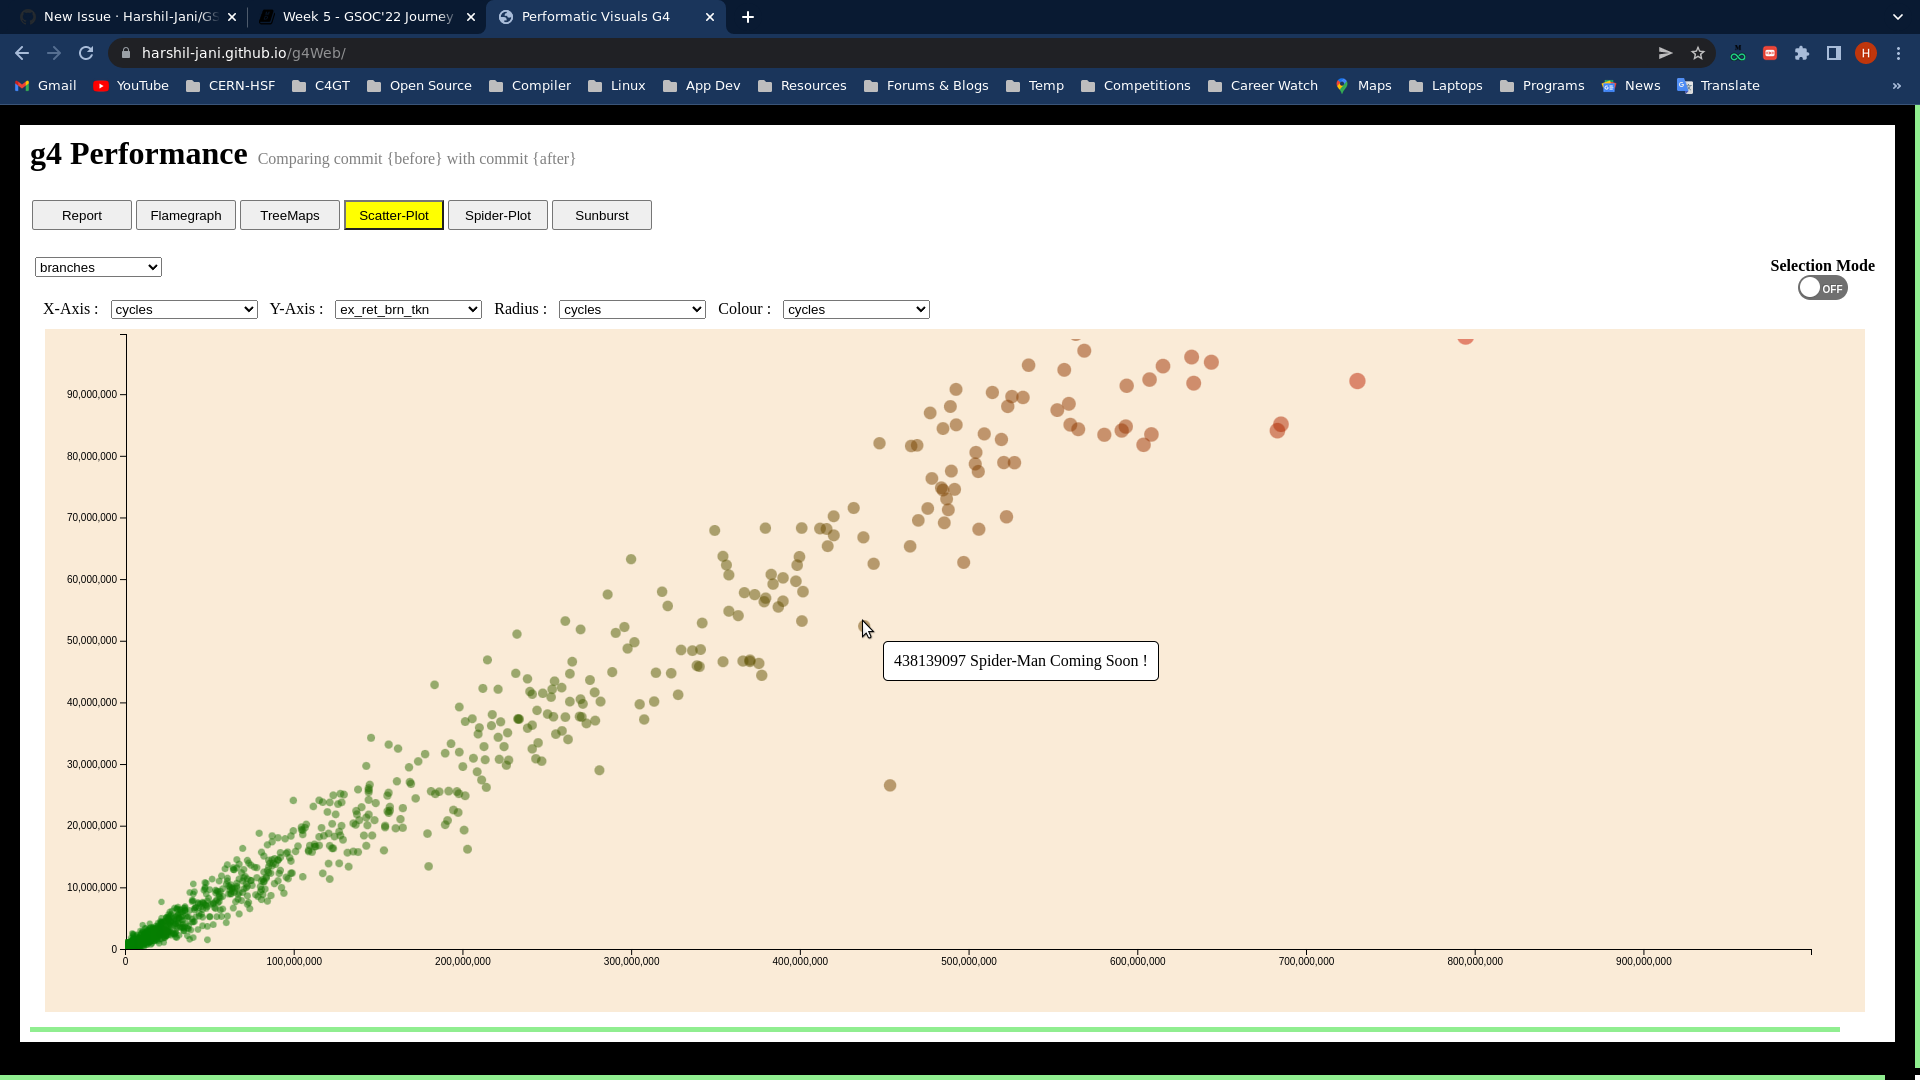The image size is (1920, 1080).
Task: Open Competitions bookmarks folder
Action: [1136, 86]
